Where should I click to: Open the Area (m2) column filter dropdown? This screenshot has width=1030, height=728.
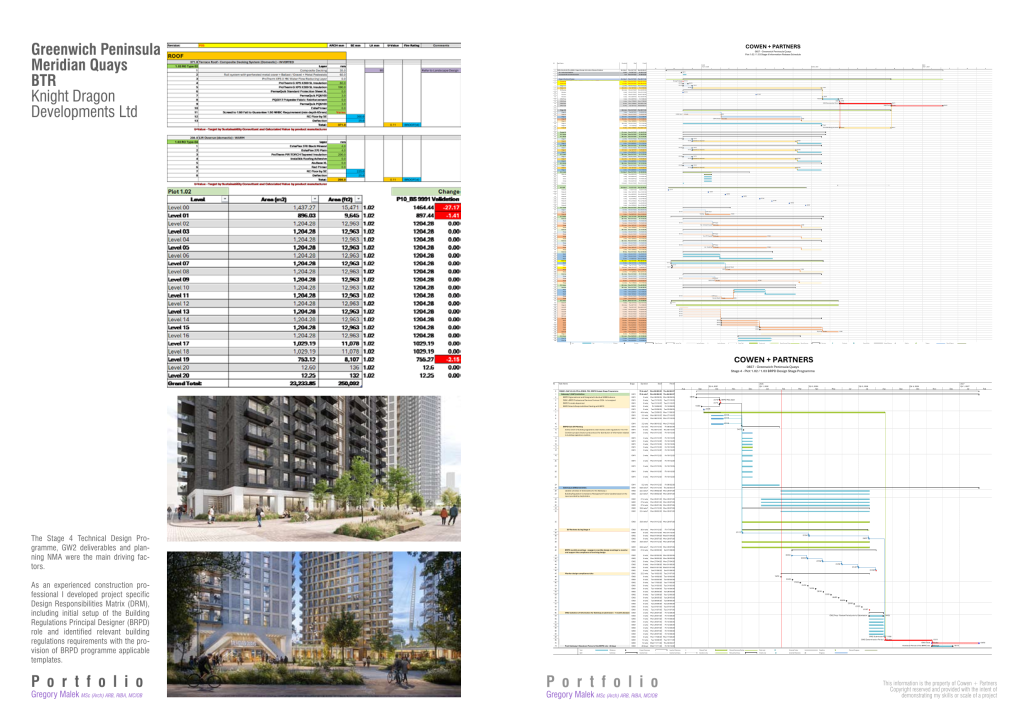coord(315,199)
